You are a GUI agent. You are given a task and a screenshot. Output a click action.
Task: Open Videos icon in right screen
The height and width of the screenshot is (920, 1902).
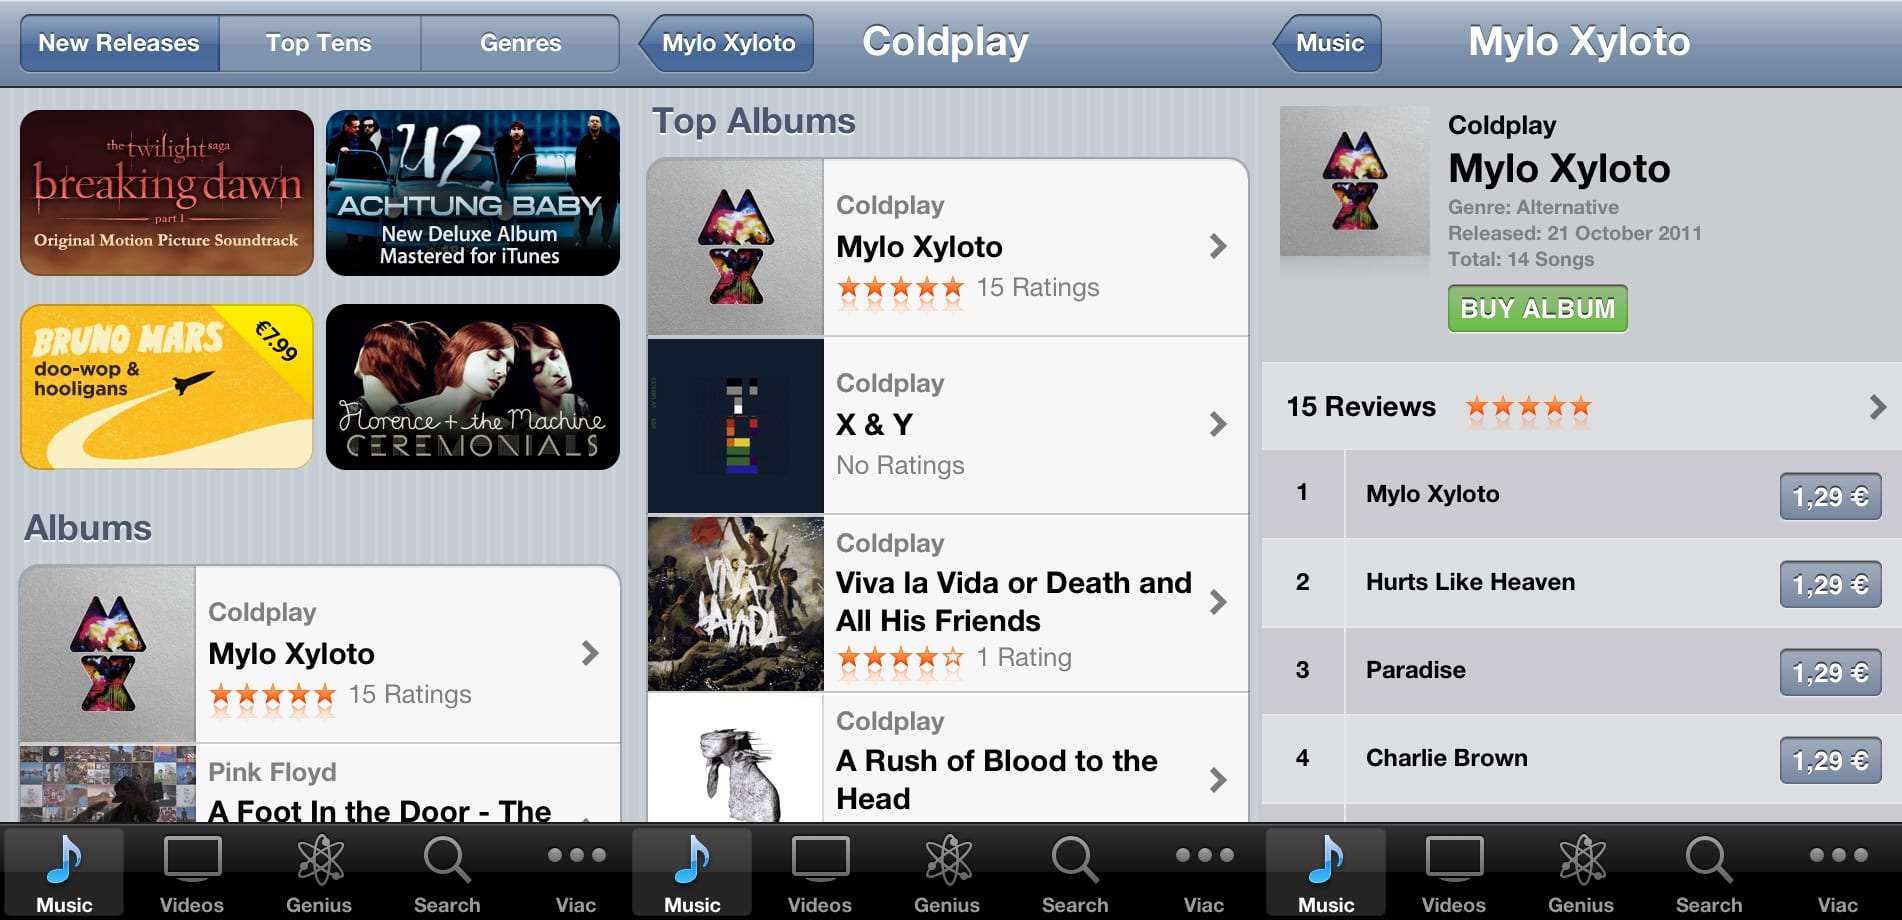pyautogui.click(x=1454, y=860)
